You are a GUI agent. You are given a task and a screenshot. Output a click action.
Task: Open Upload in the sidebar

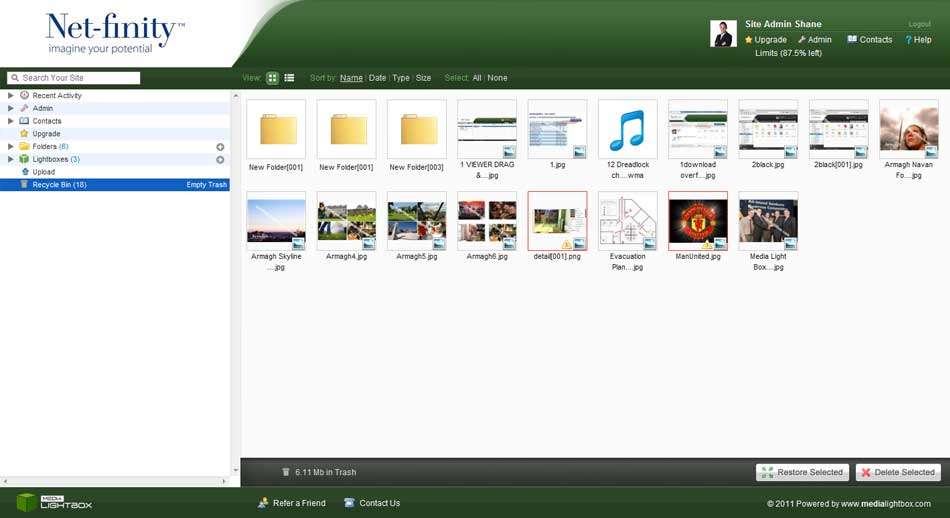click(43, 172)
